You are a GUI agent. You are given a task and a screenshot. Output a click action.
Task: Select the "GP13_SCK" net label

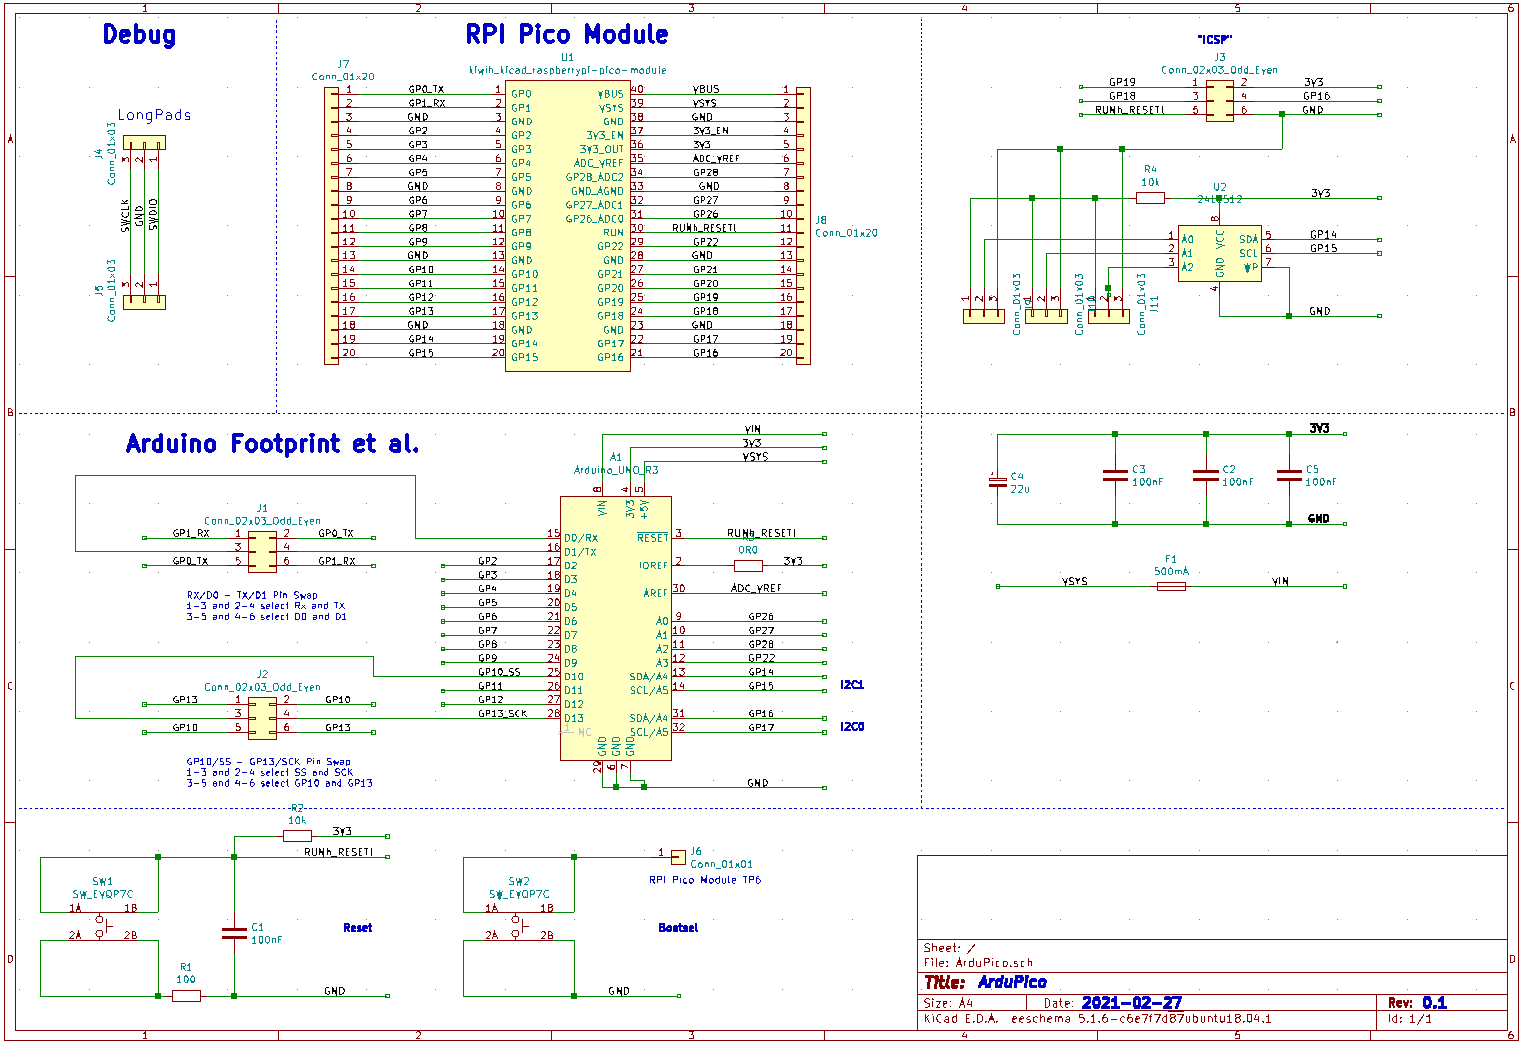click(x=502, y=714)
